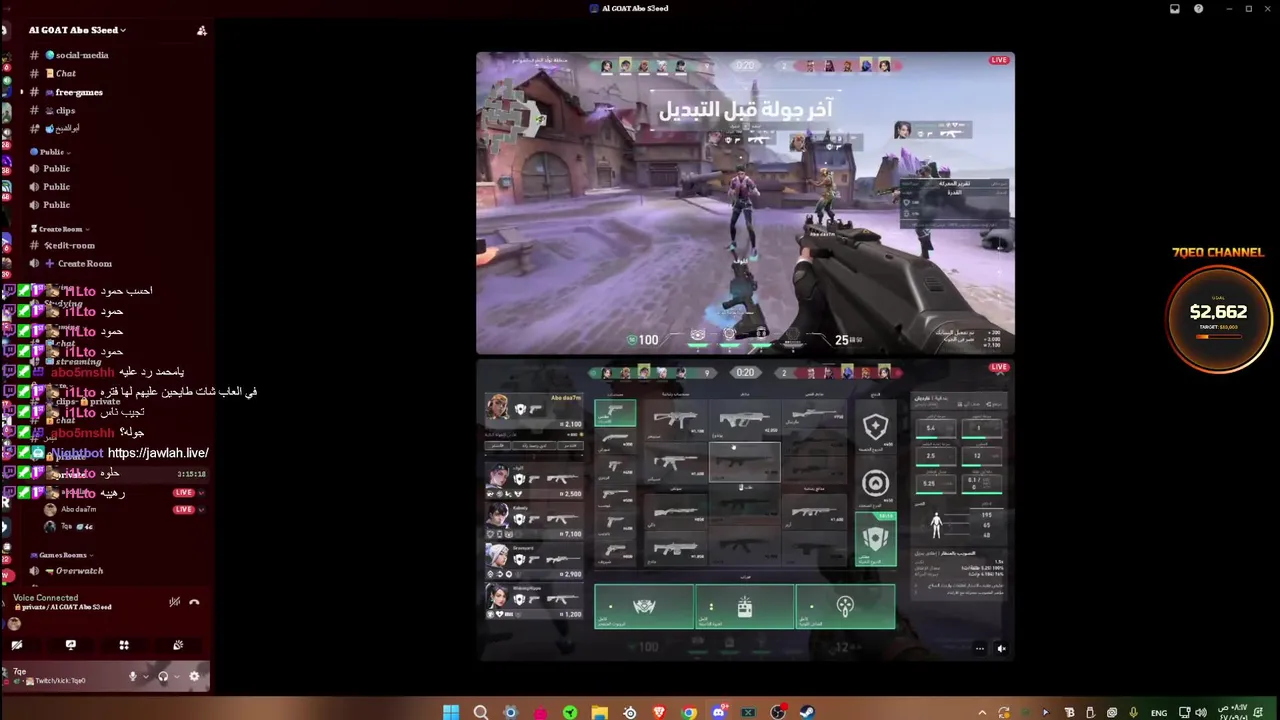Click the share your screen icon

click(x=70, y=645)
